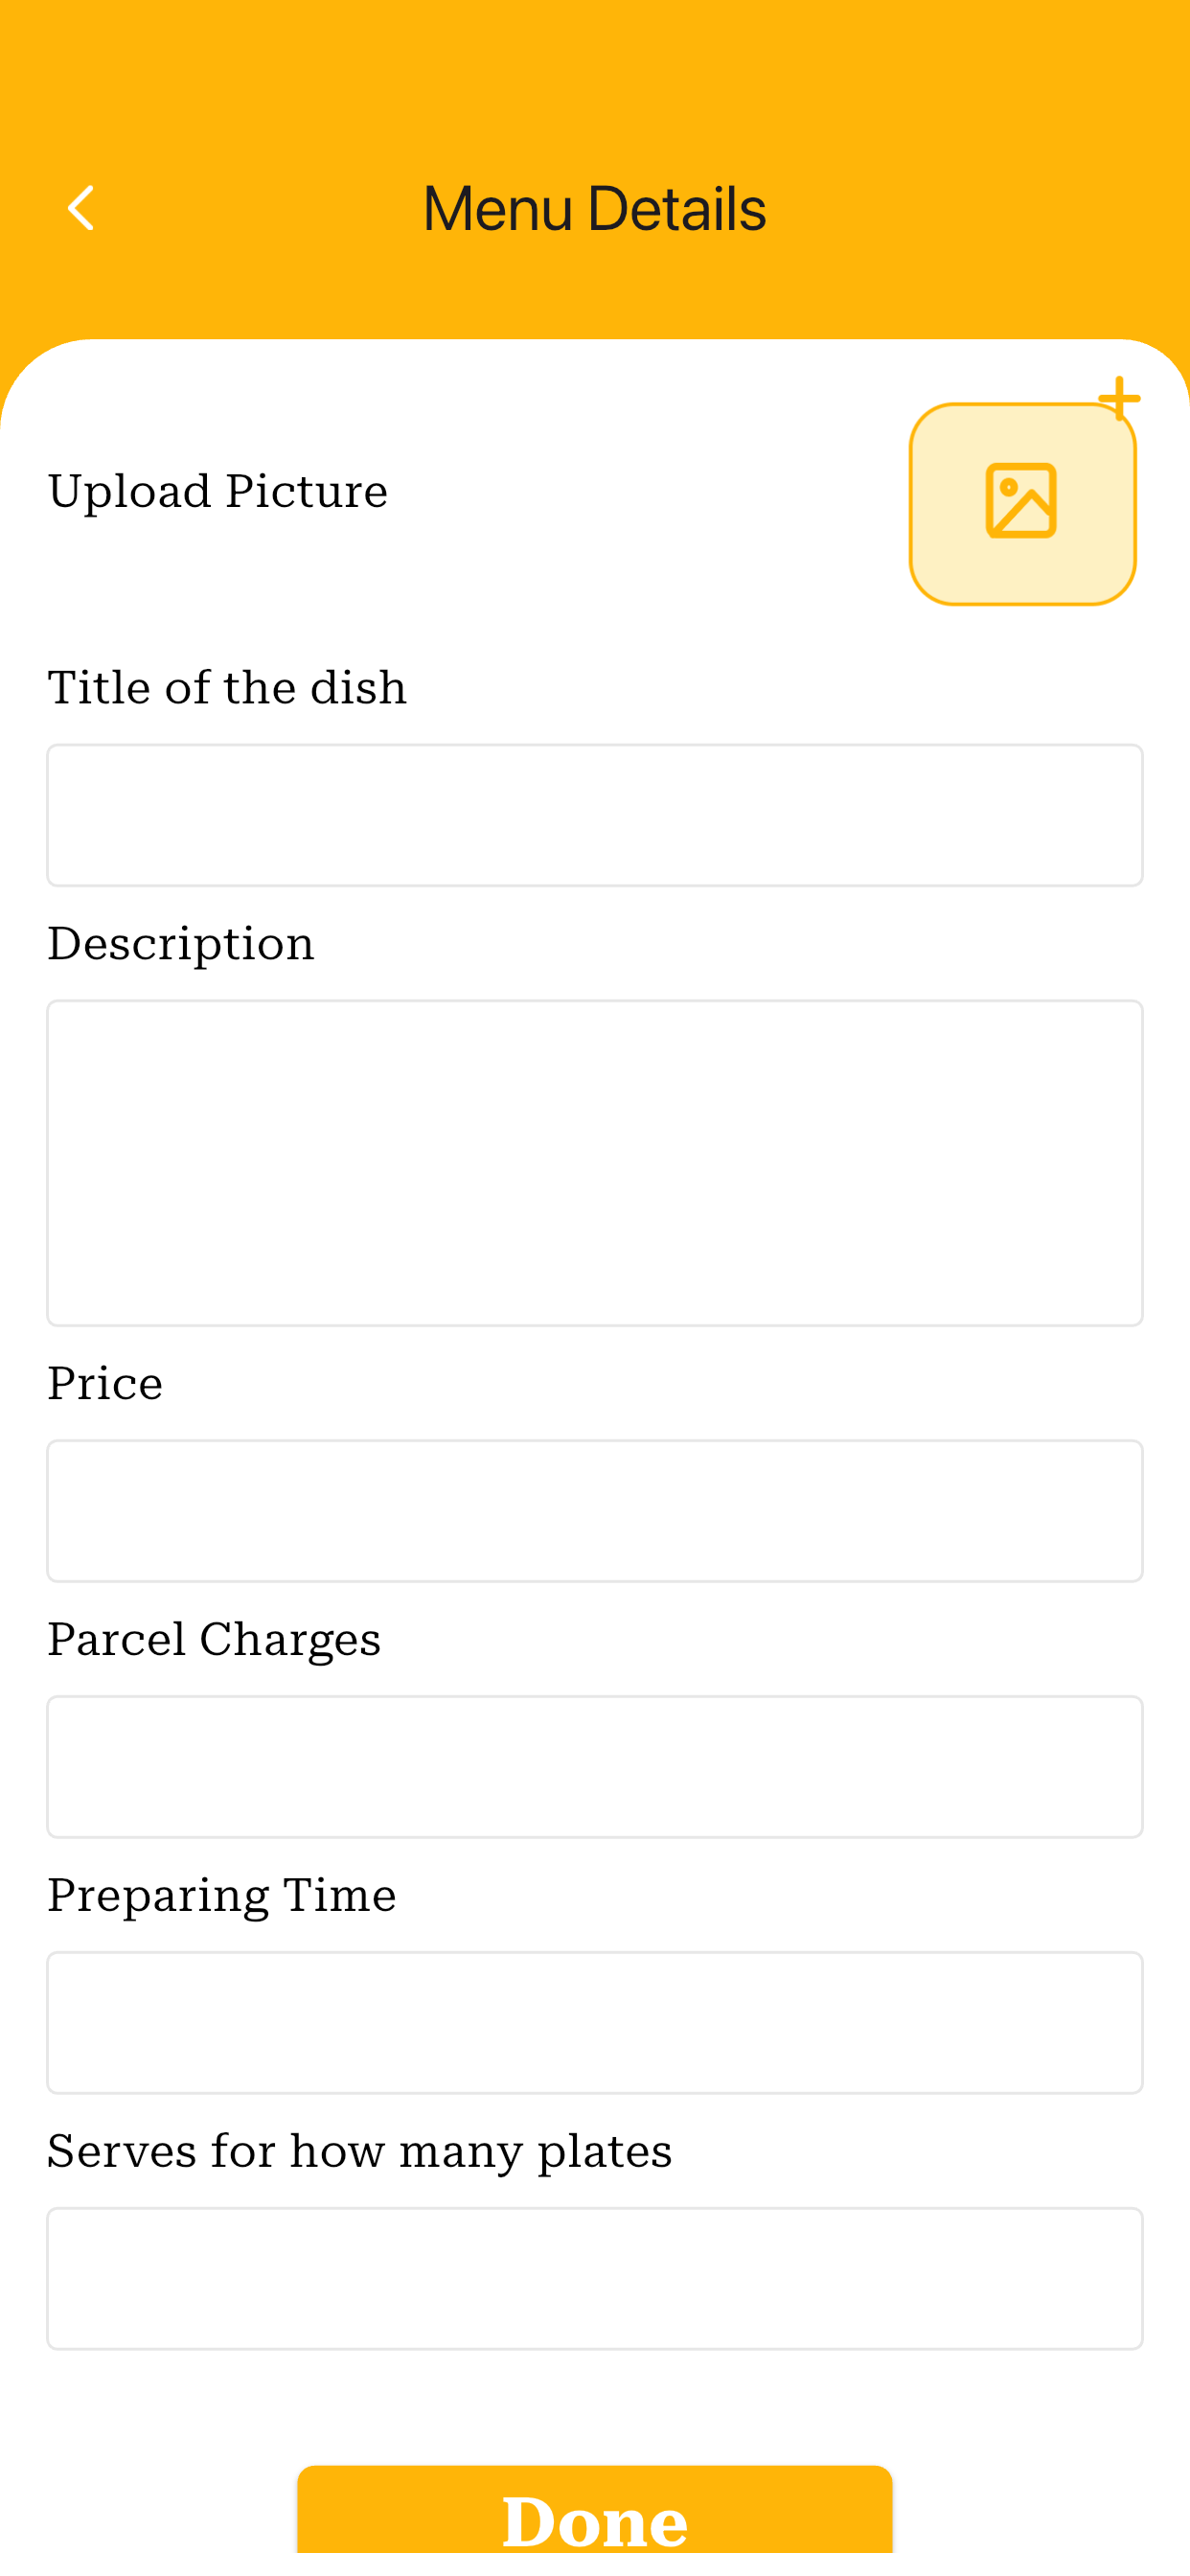The height and width of the screenshot is (2576, 1190).
Task: Select the Price input field
Action: tap(595, 1511)
